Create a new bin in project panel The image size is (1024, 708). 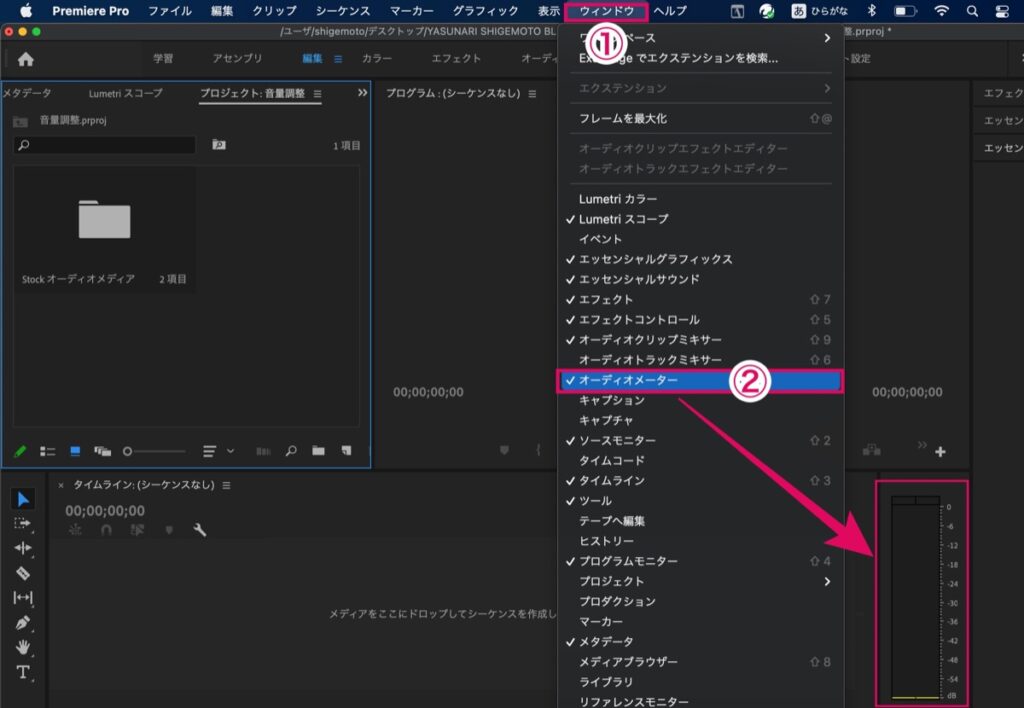pyautogui.click(x=318, y=451)
